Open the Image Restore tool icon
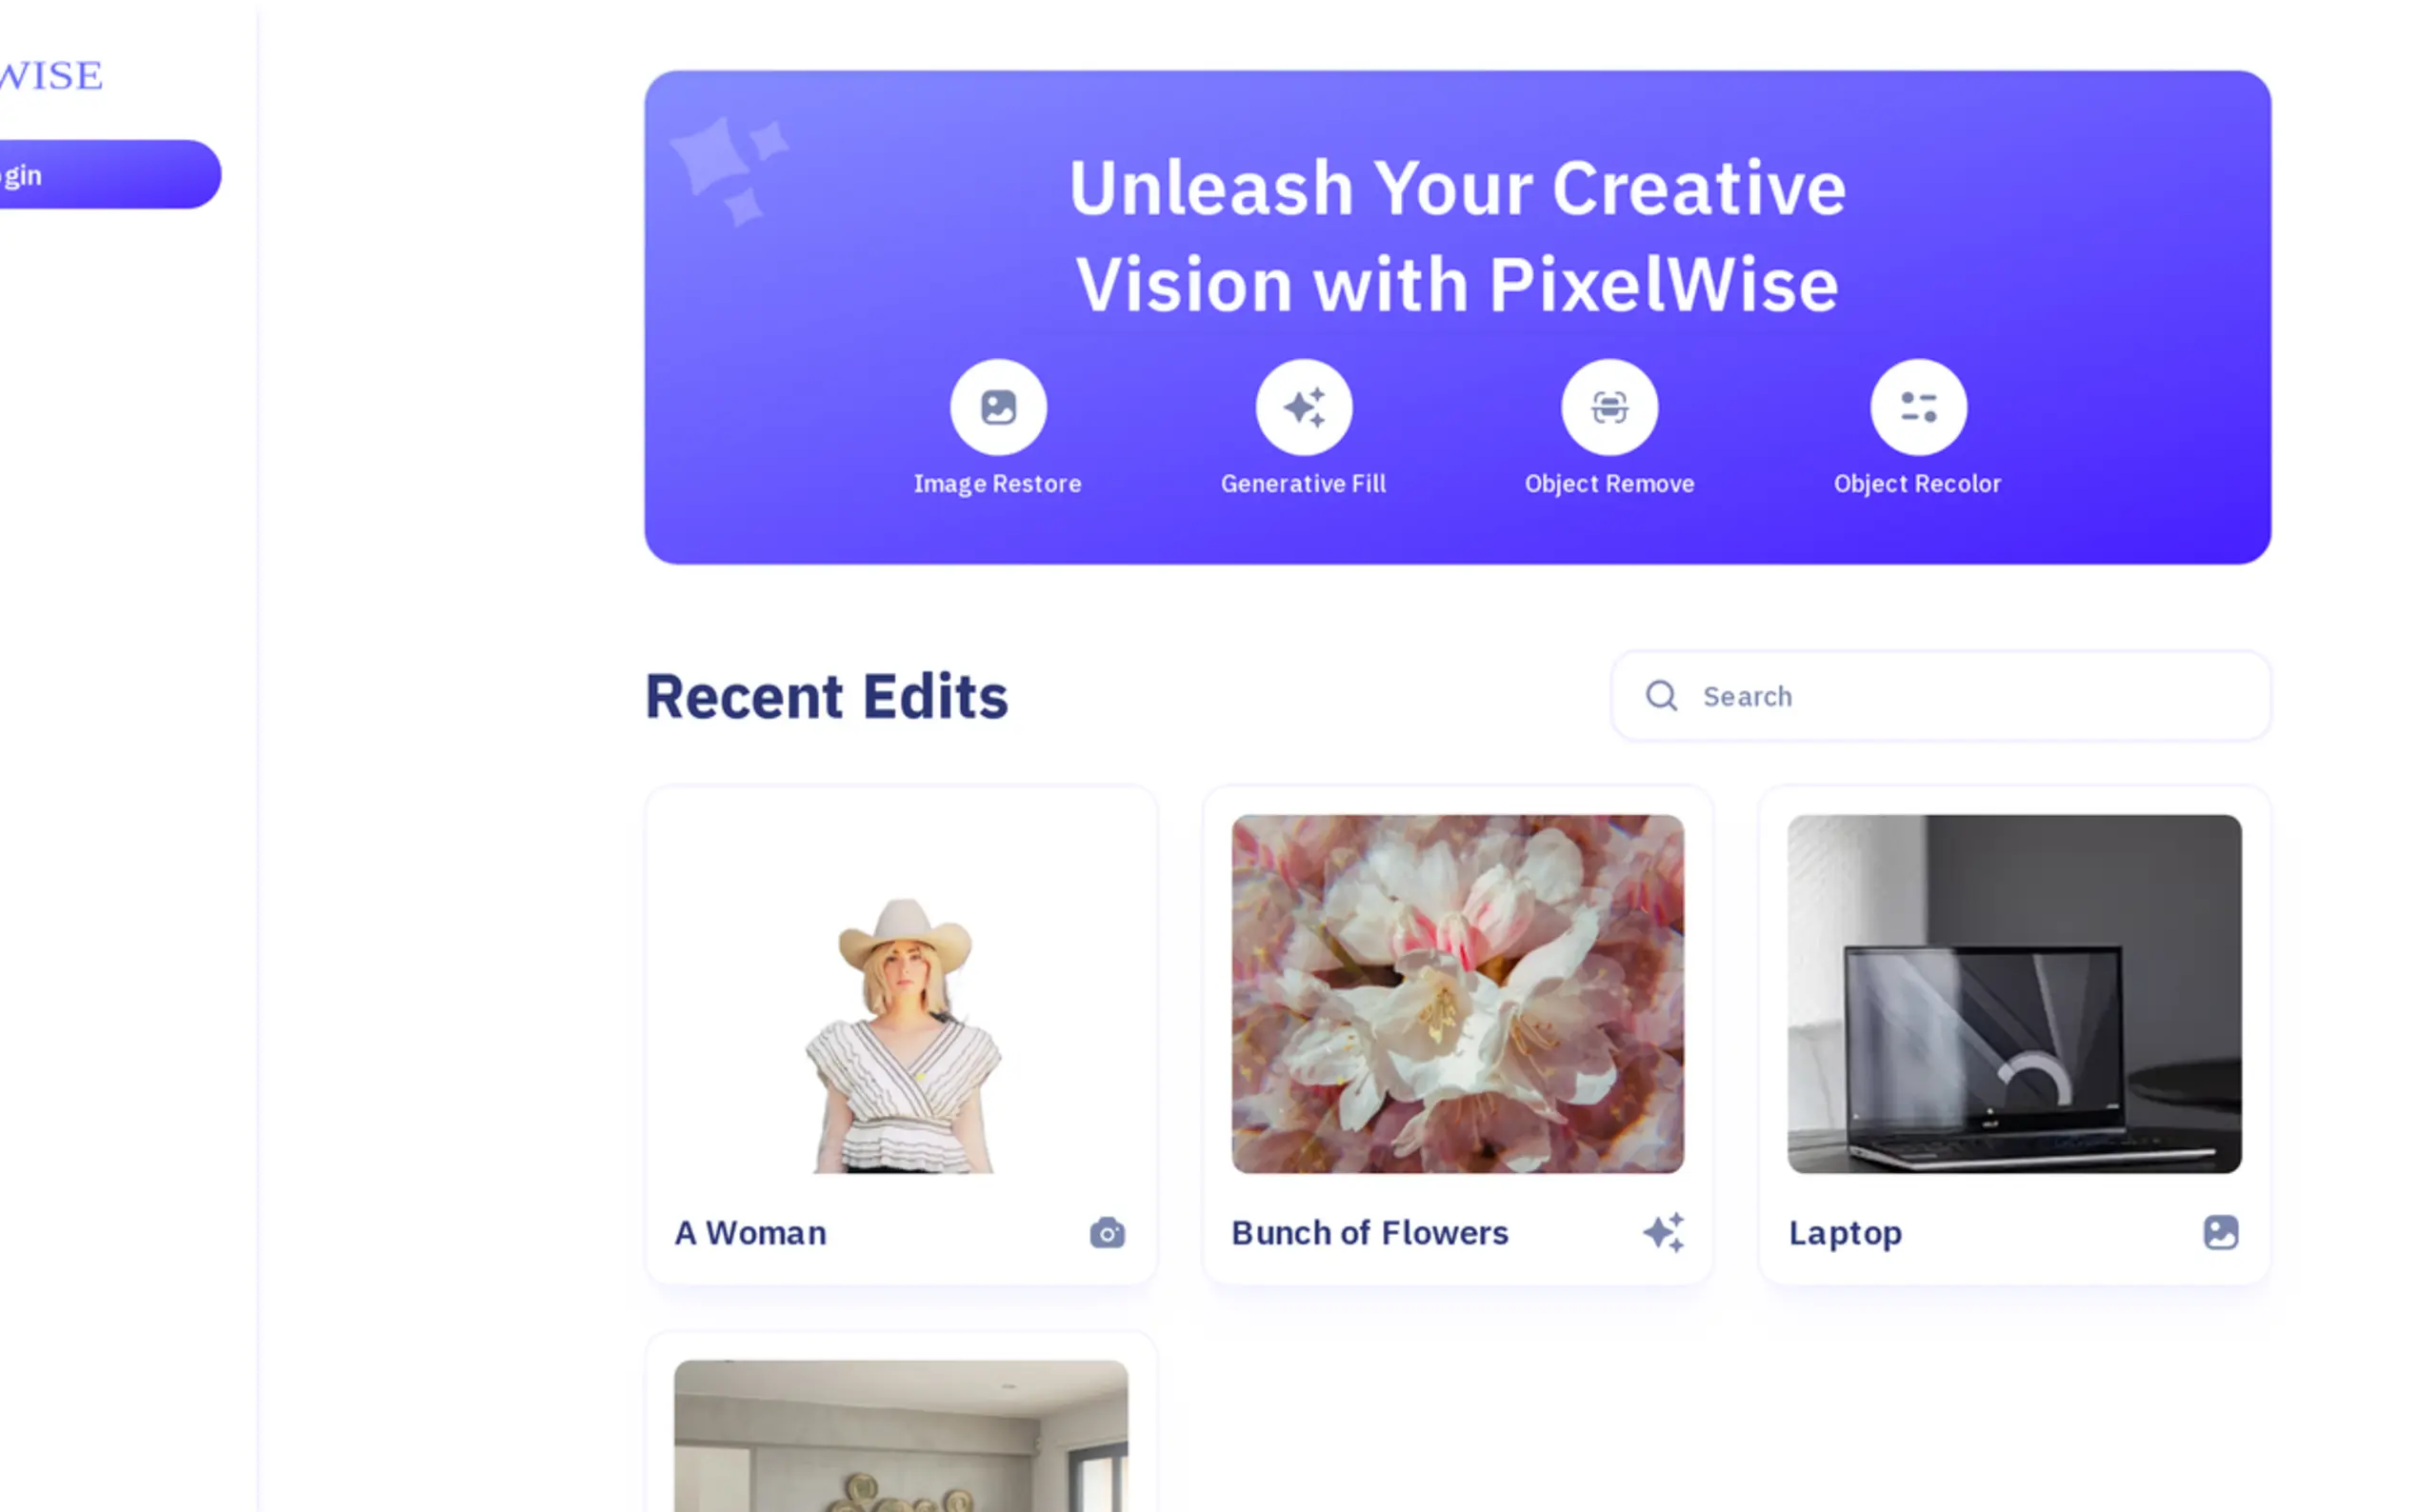The image size is (2419, 1512). (x=997, y=407)
